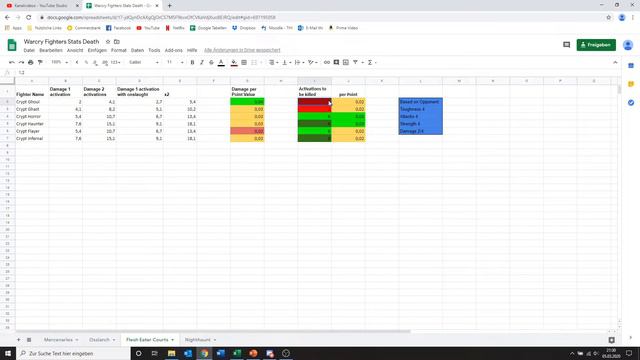The width and height of the screenshot is (640, 360).
Task: Open the all sheets list icon
Action: tap(29, 340)
